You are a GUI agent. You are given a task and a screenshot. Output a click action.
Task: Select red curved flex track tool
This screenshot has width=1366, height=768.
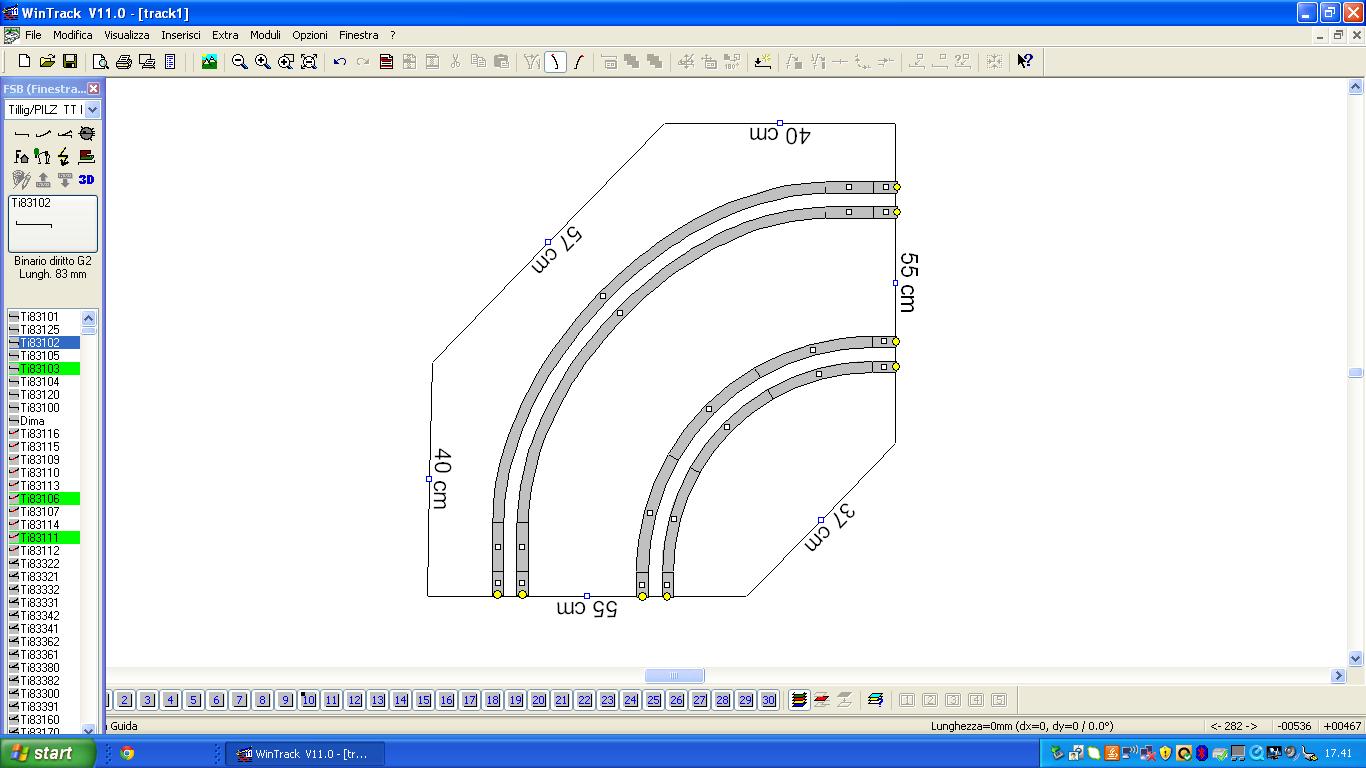pos(579,62)
